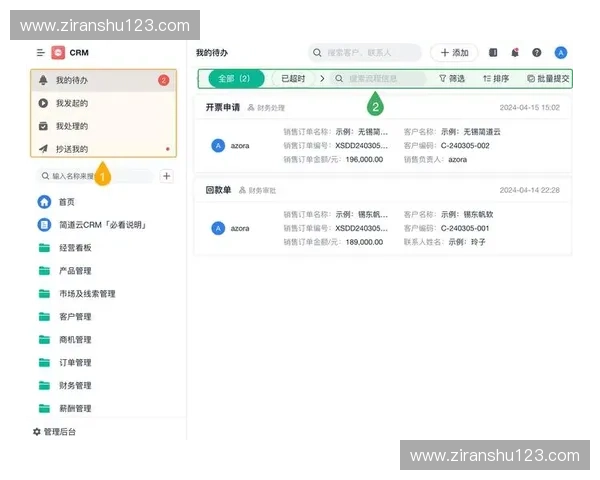Click the 我的待办 page title
600x480 pixels.
pos(212,53)
